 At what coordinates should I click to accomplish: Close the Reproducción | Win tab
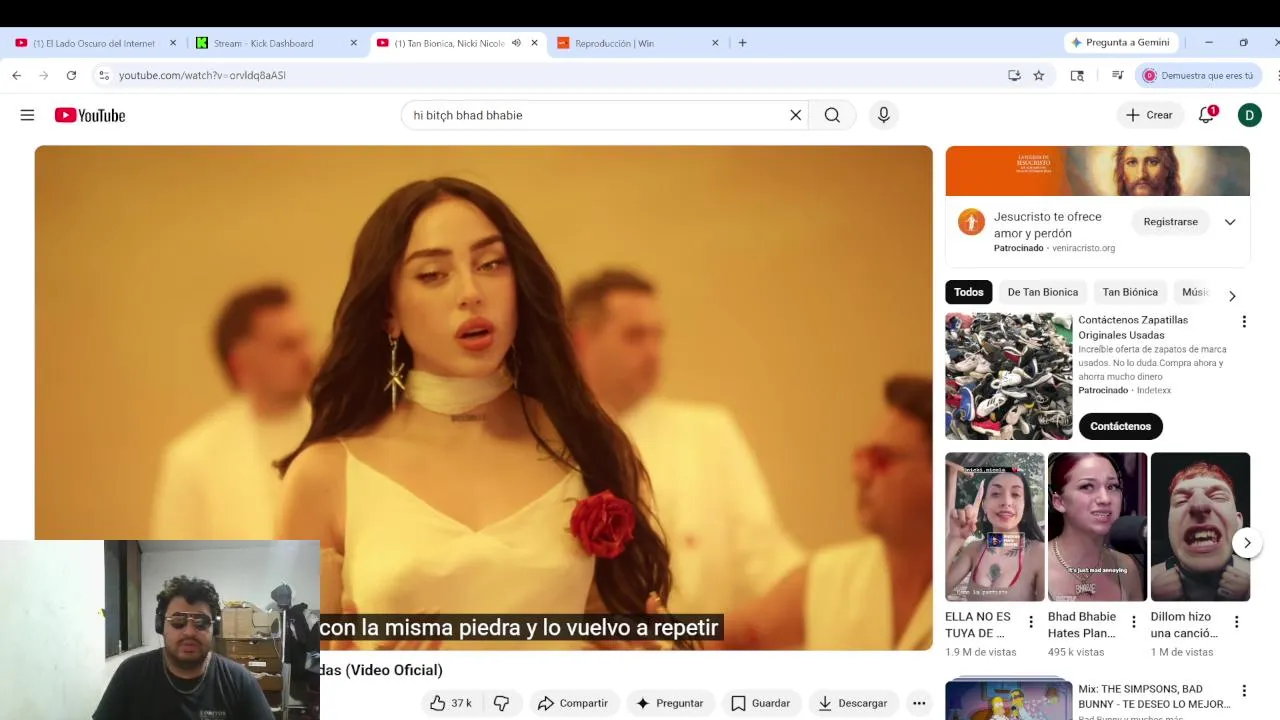click(715, 43)
